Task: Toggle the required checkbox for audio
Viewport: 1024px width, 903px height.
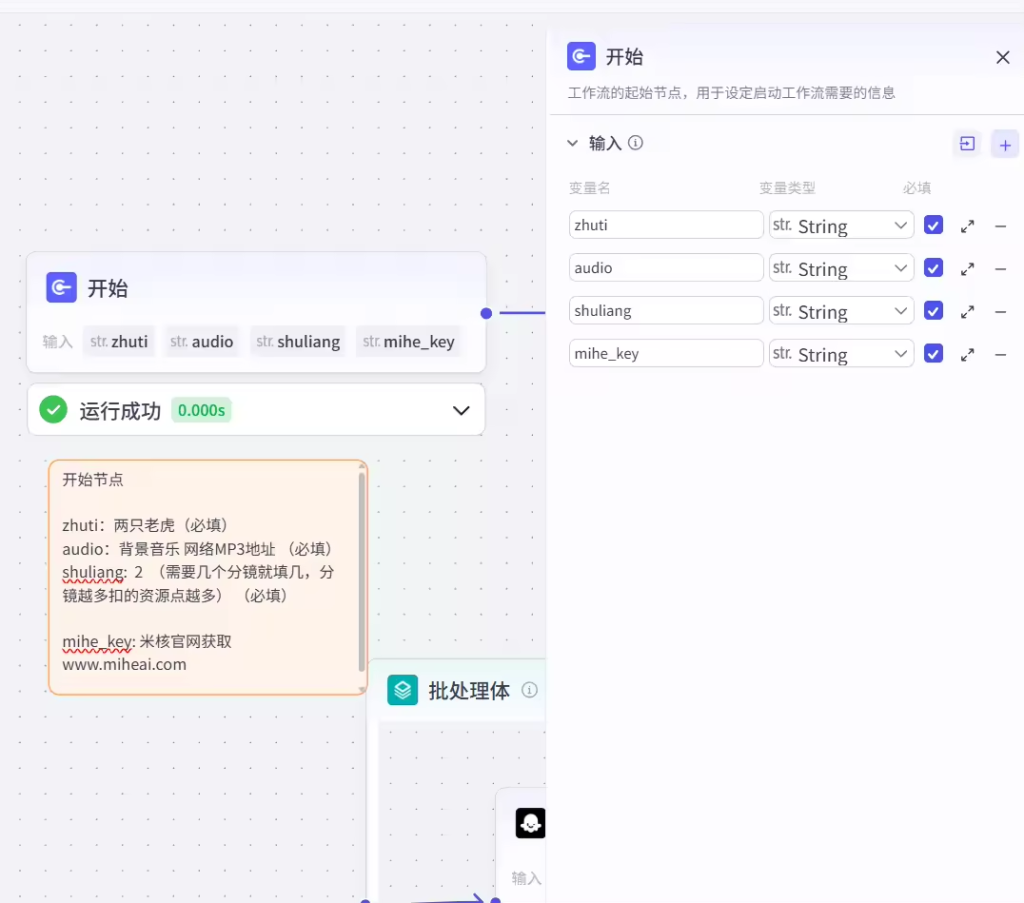Action: (x=933, y=268)
